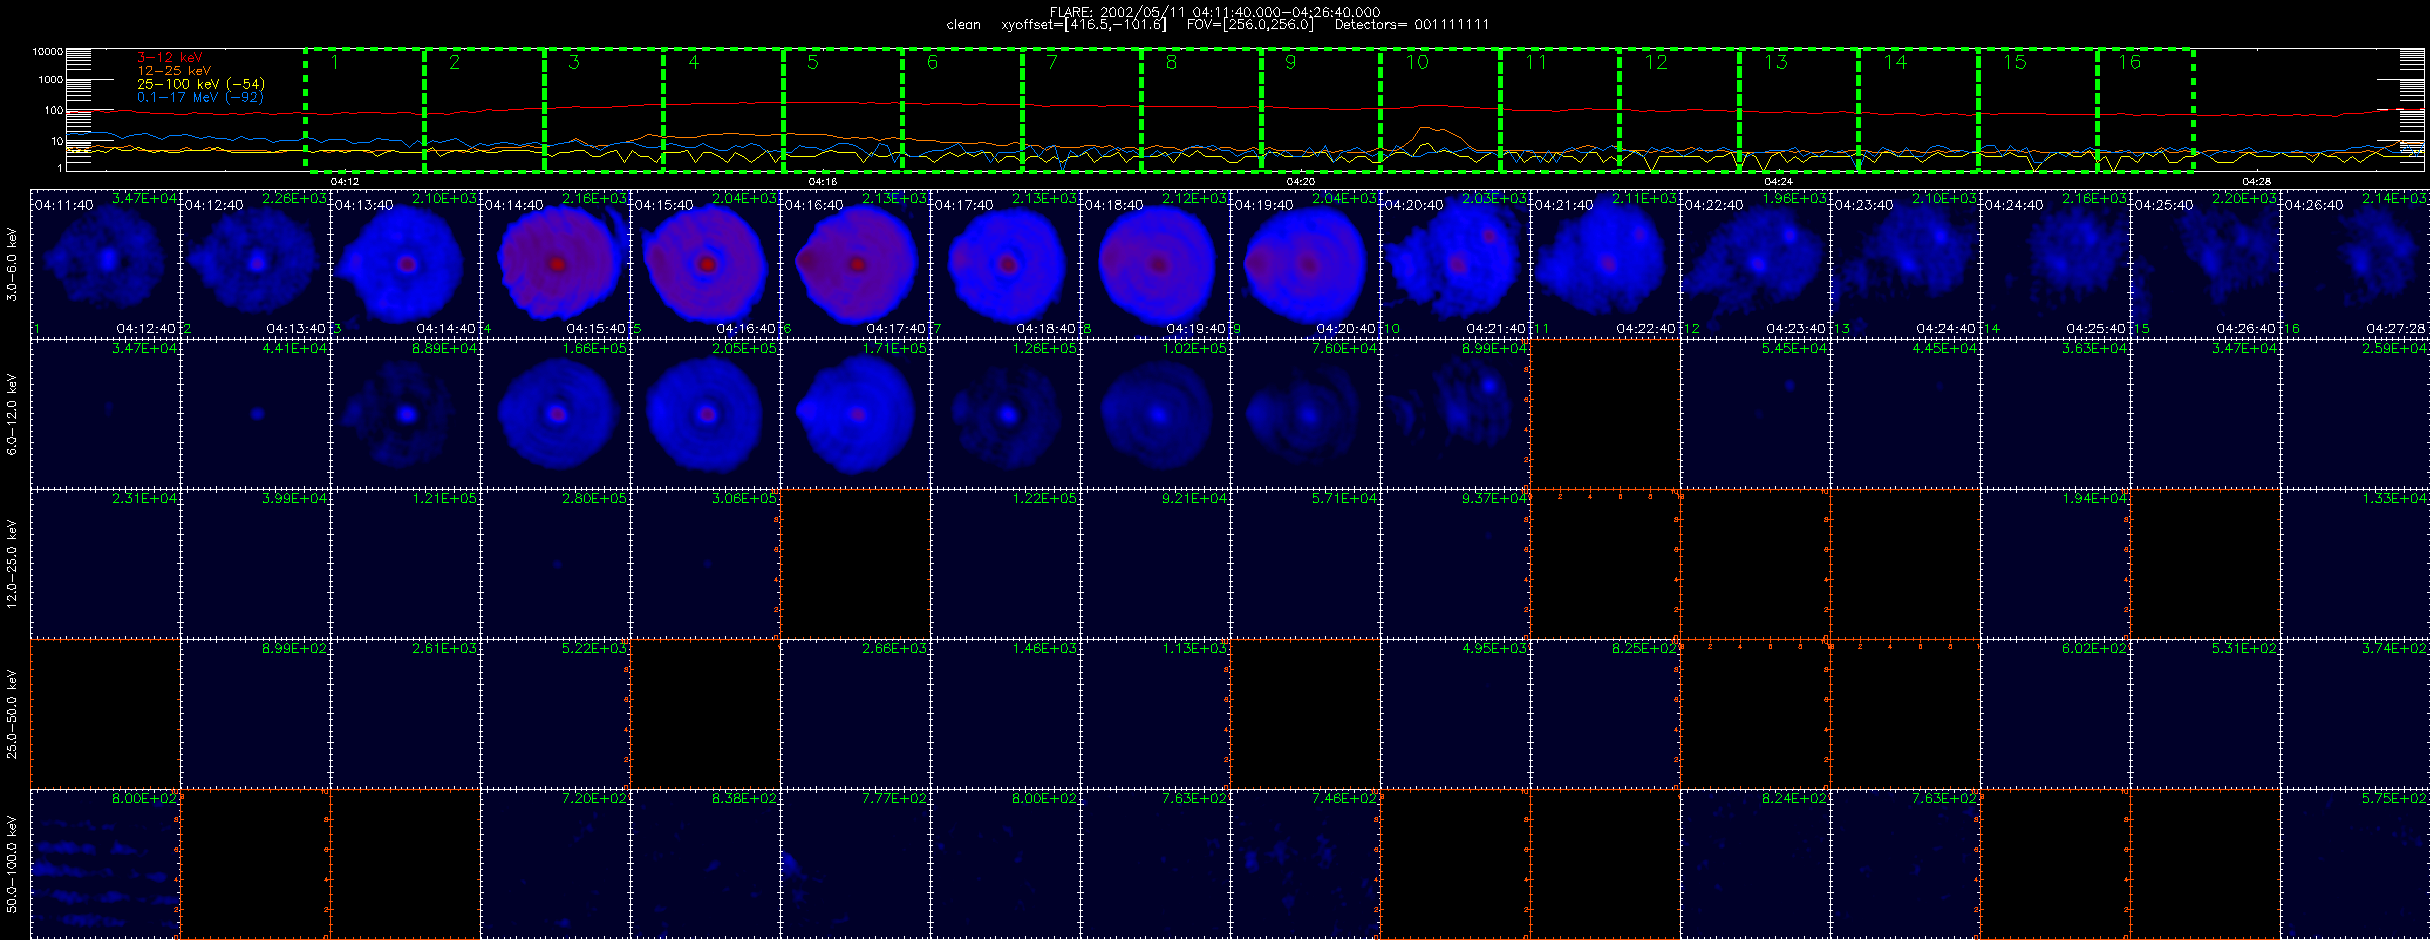Open the 25.0-50.0 keV image labeled 4.95E+03
The width and height of the screenshot is (2430, 940).
point(1456,714)
